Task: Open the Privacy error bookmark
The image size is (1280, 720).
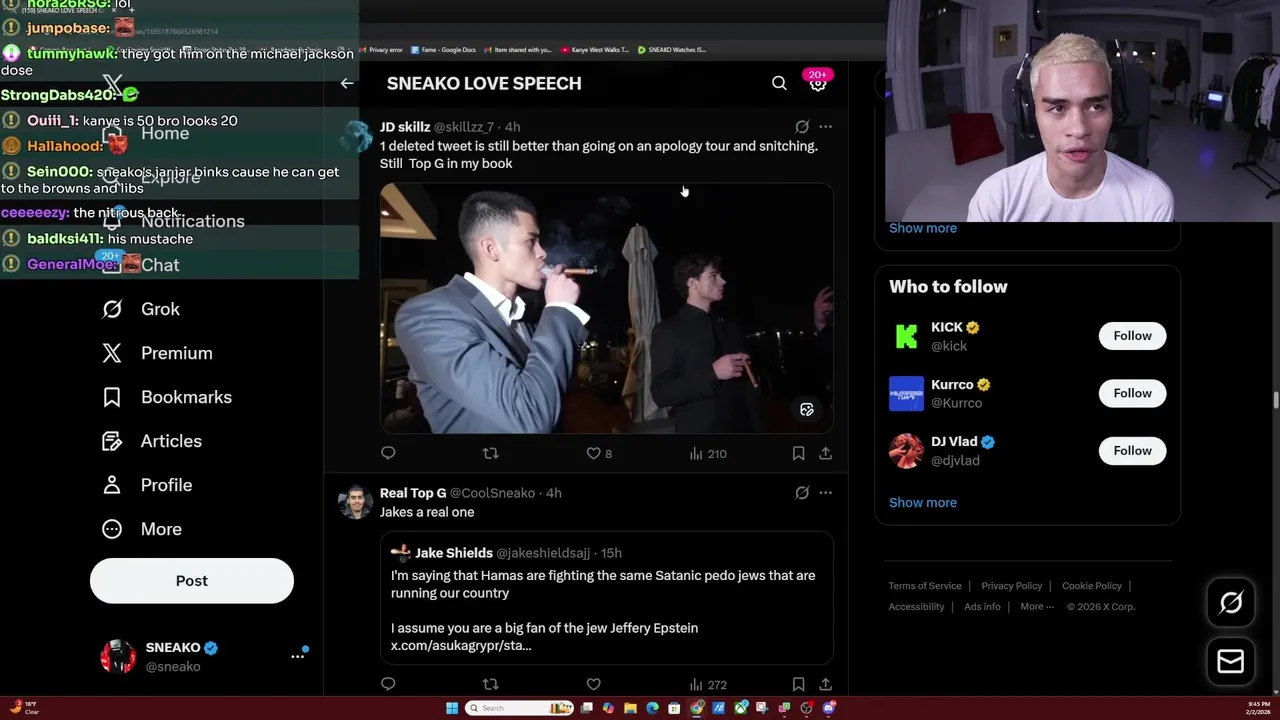Action: pyautogui.click(x=381, y=49)
